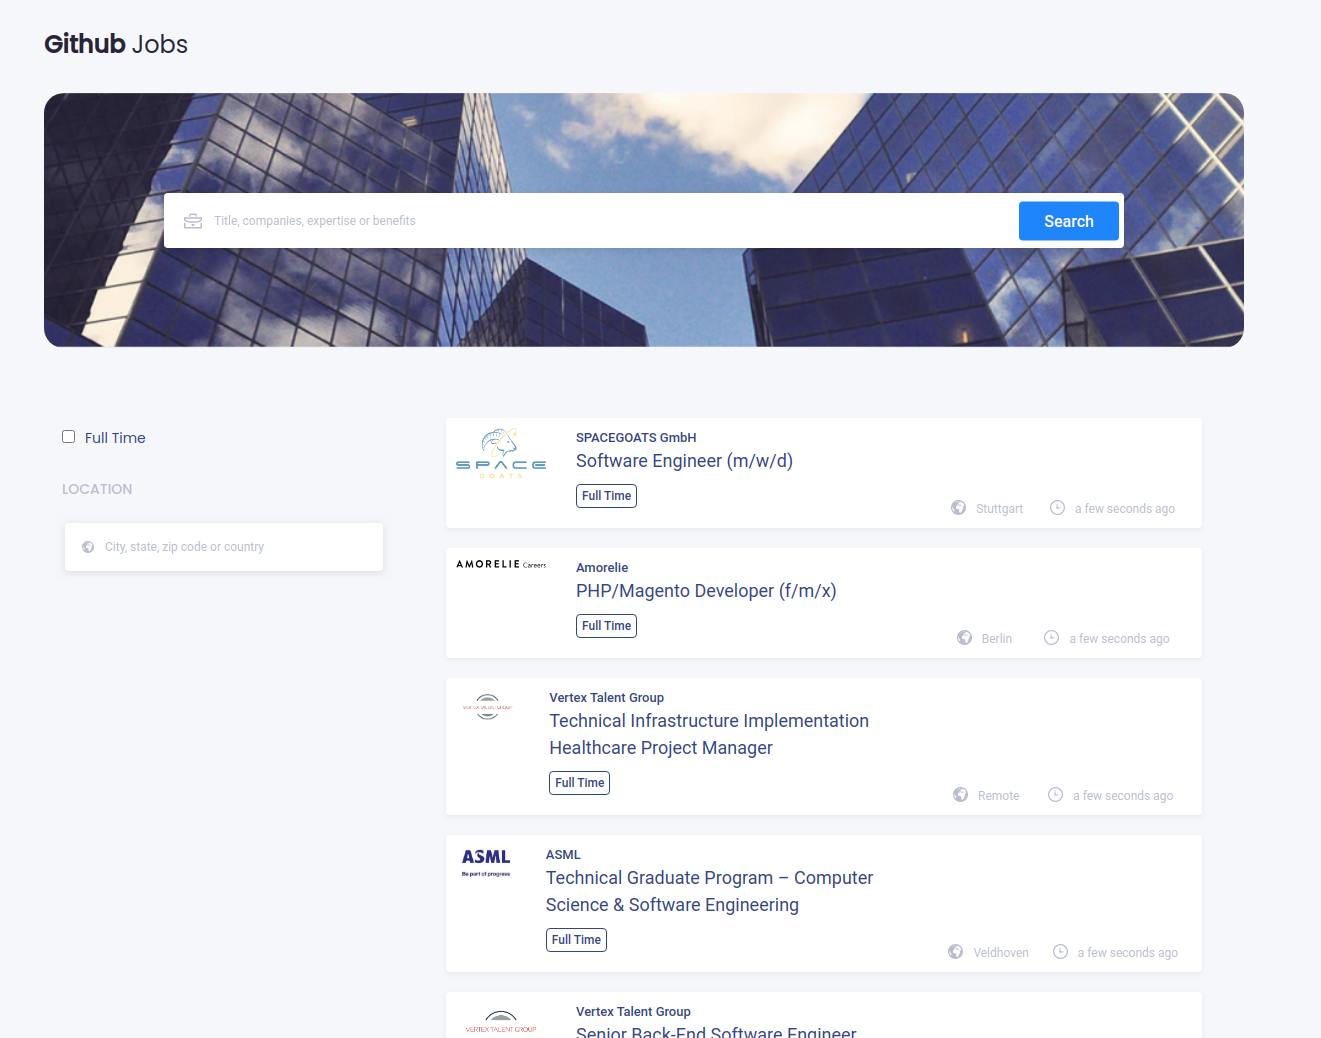Open Technical Infrastructure Implementation Healthcare Project Manager job
The width and height of the screenshot is (1321, 1038).
coord(709,734)
